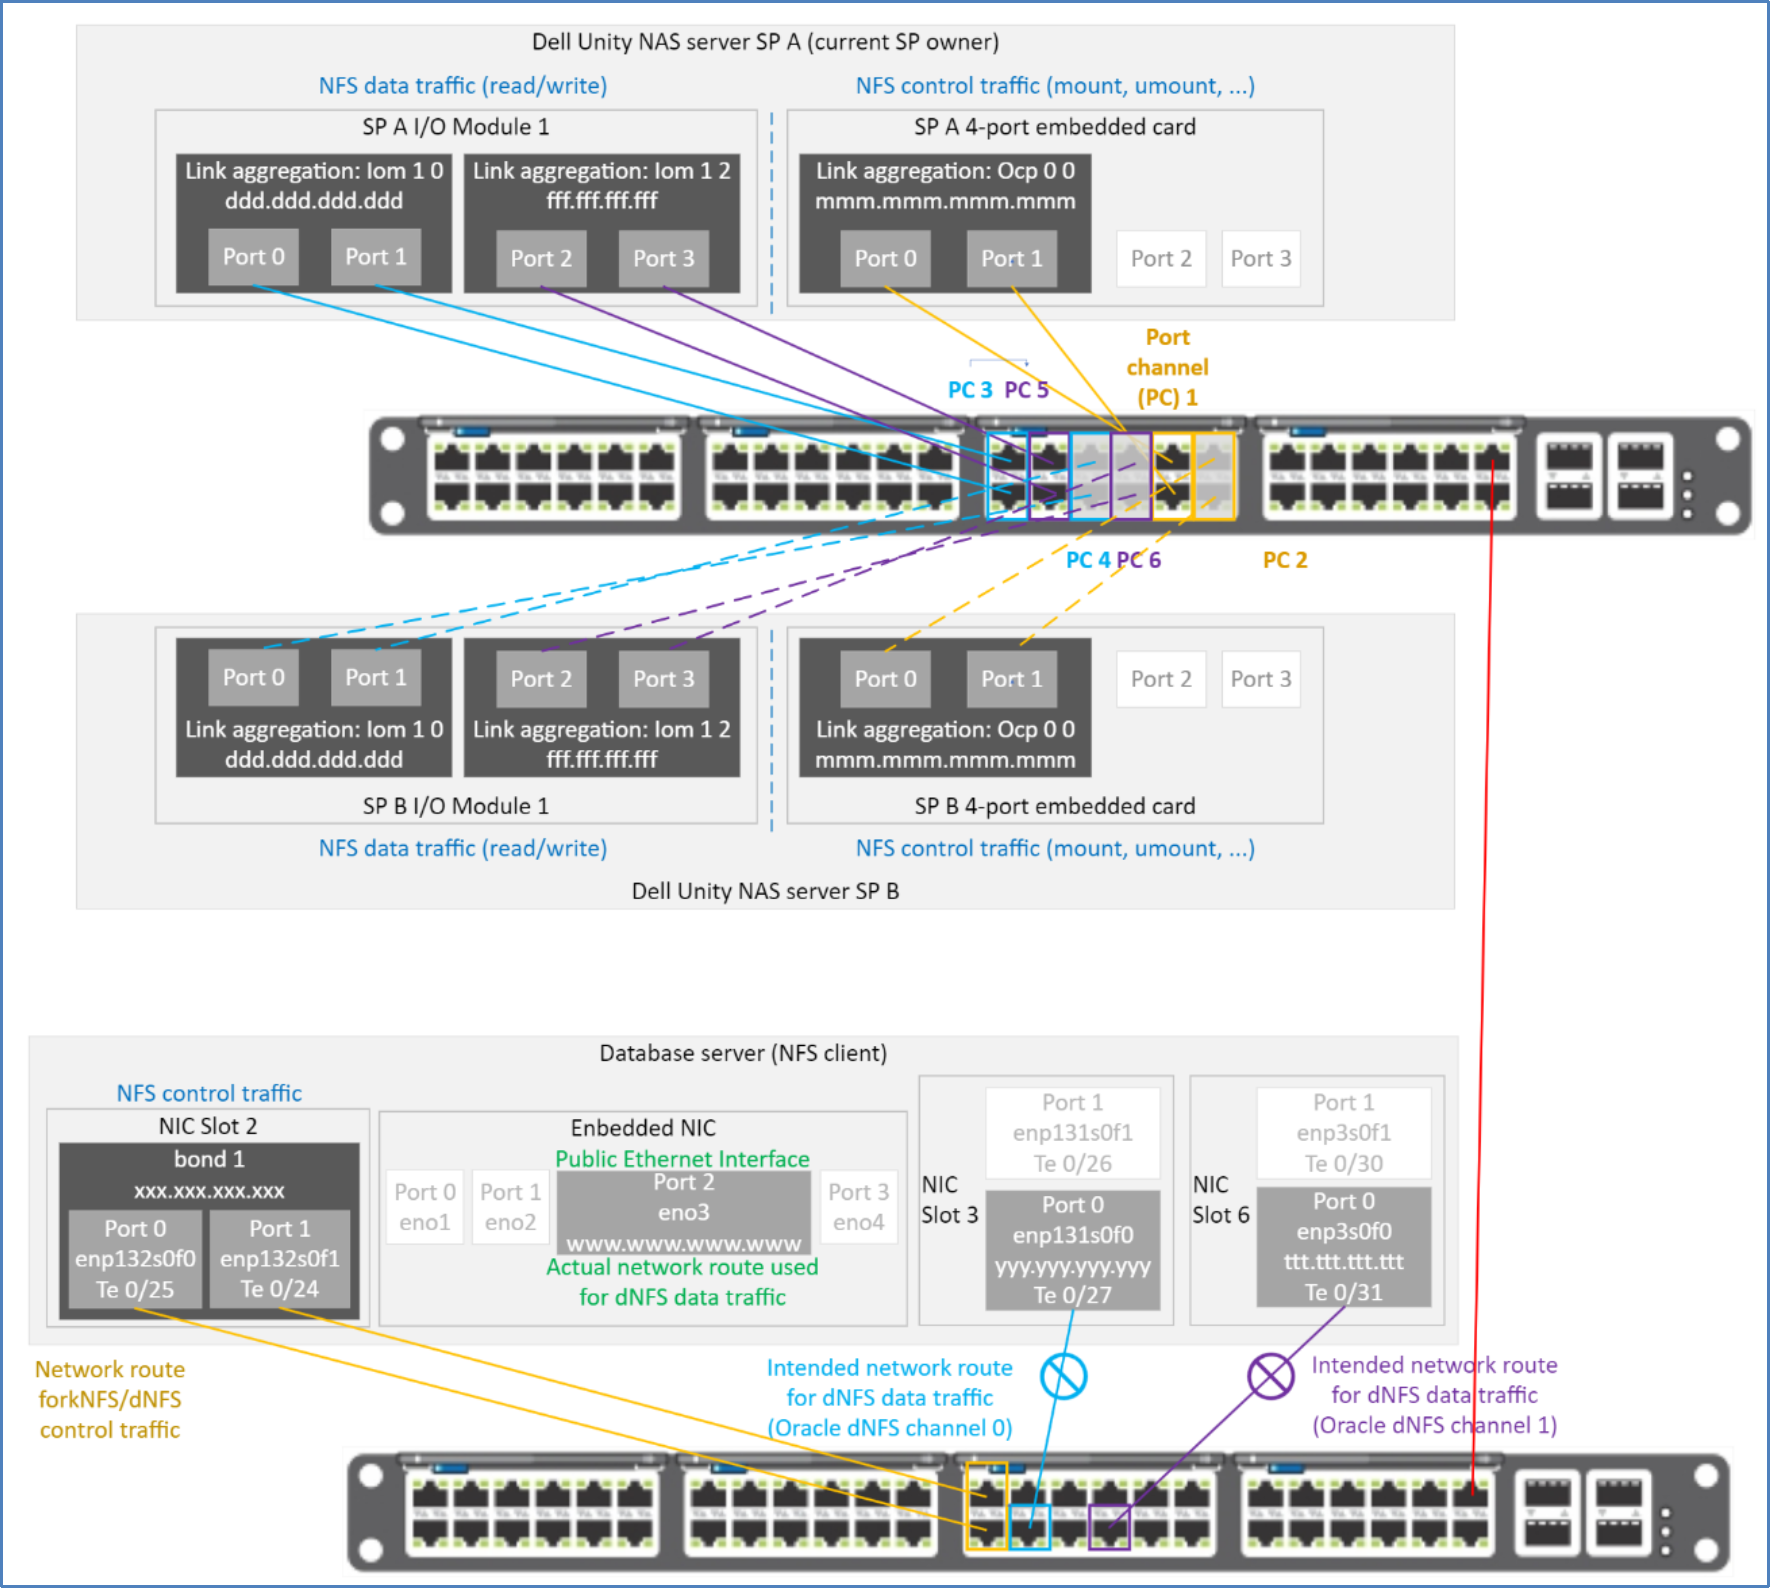The height and width of the screenshot is (1588, 1770).
Task: Click the 'Port channel (PC) 1' label
Action: (1167, 367)
